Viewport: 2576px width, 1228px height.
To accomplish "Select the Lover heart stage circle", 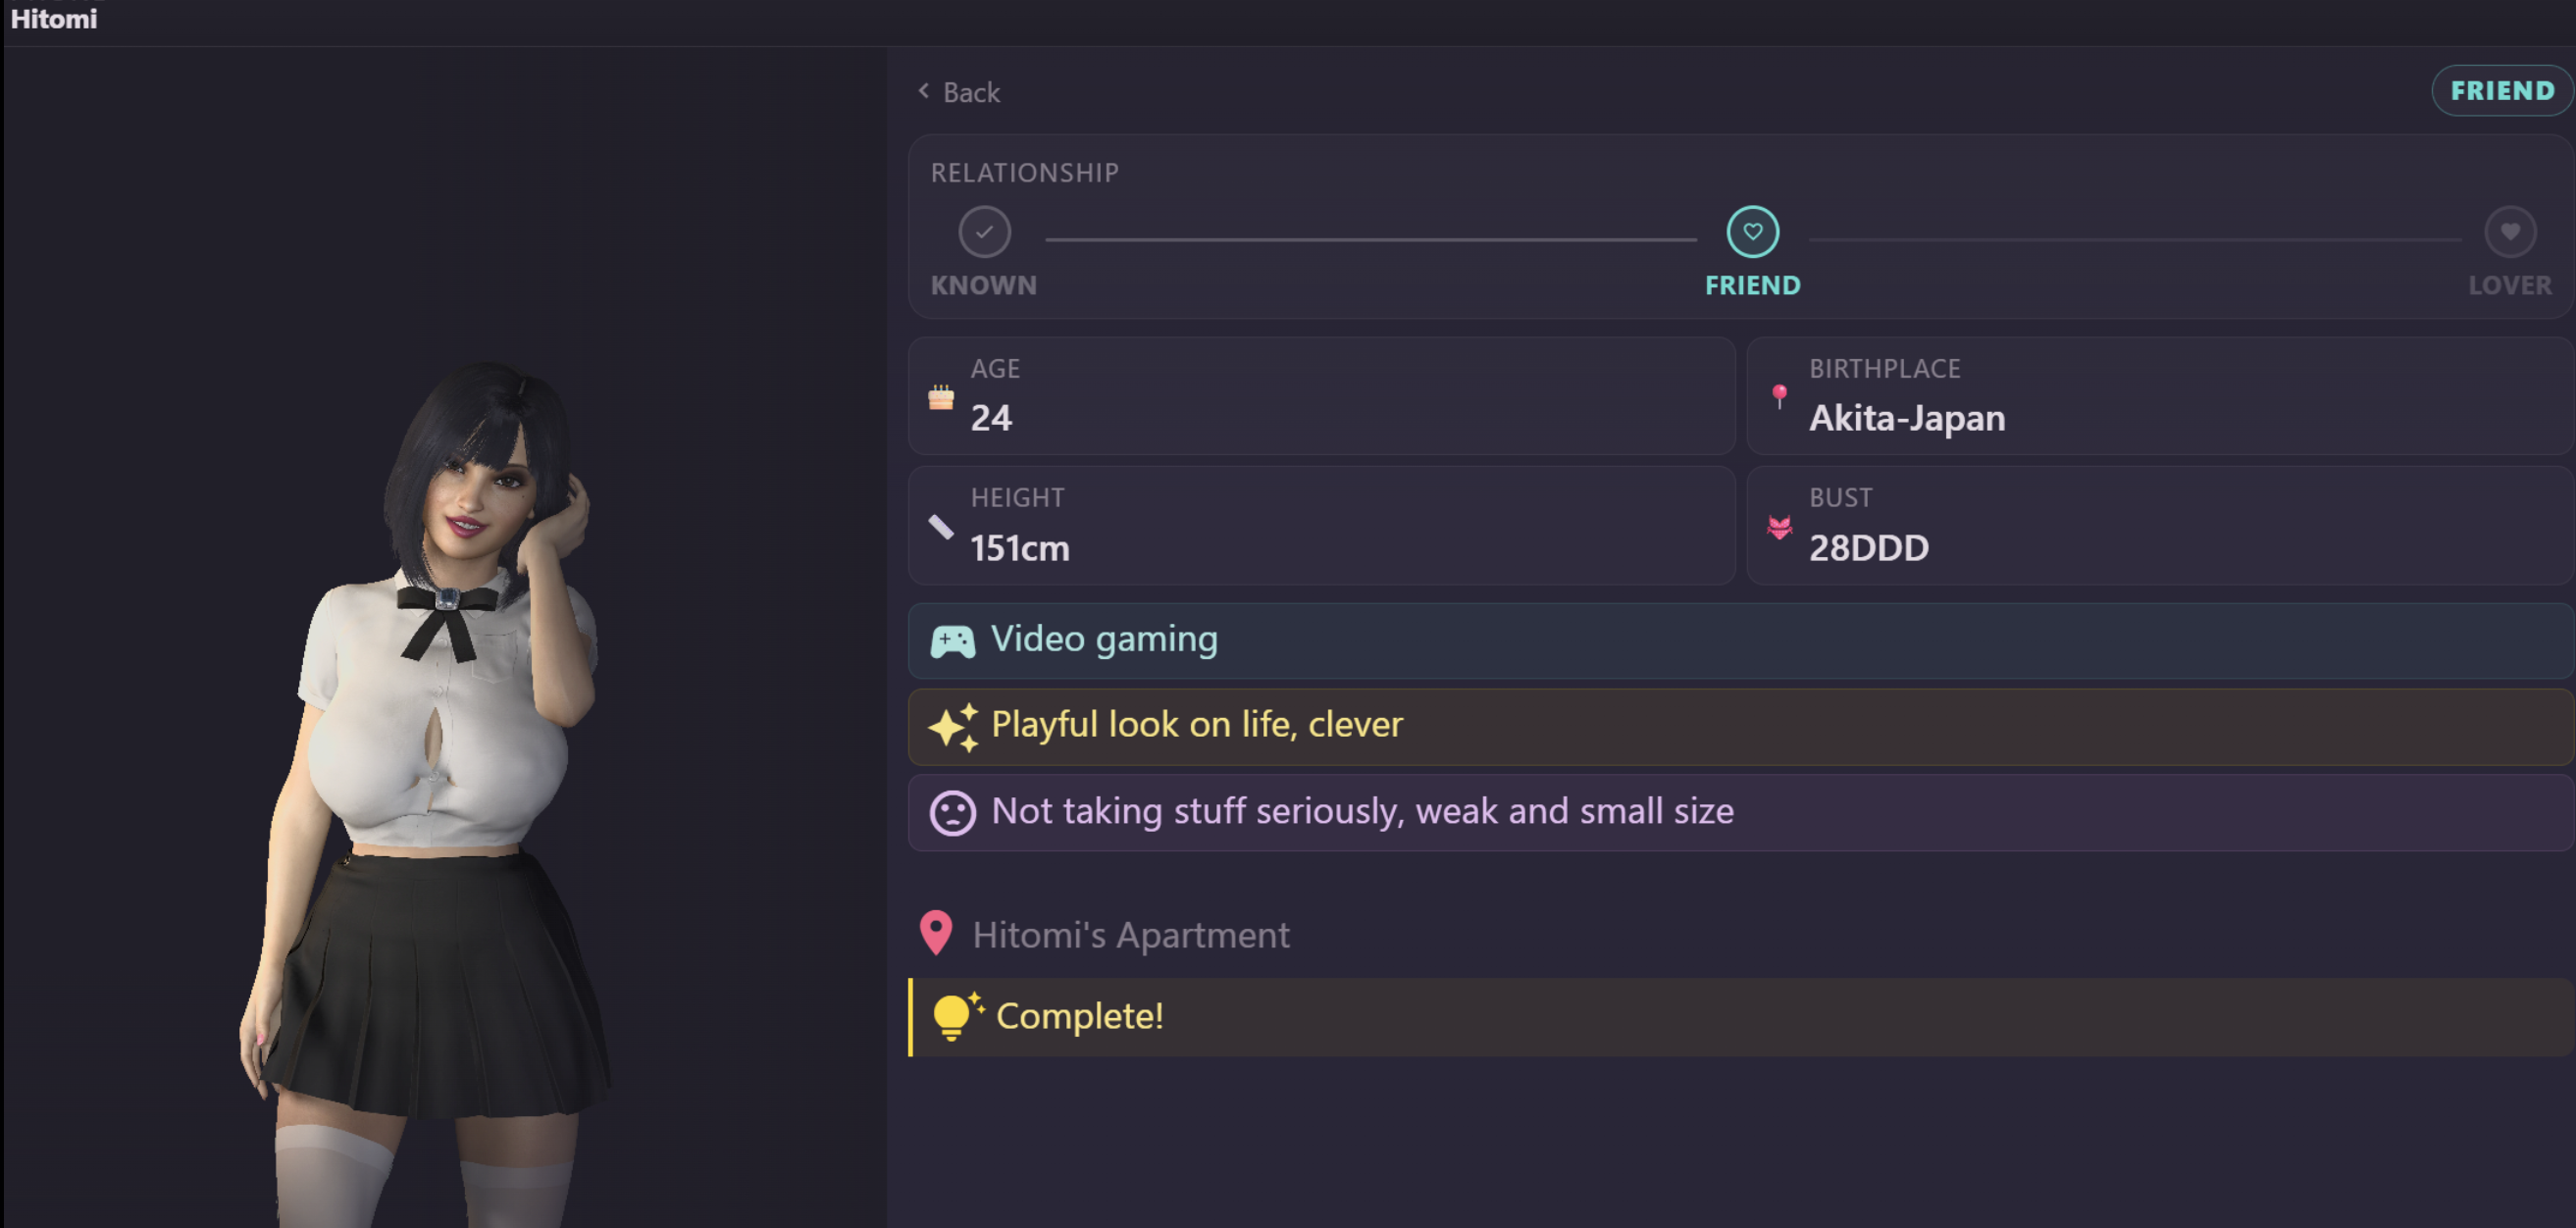I will point(2509,232).
